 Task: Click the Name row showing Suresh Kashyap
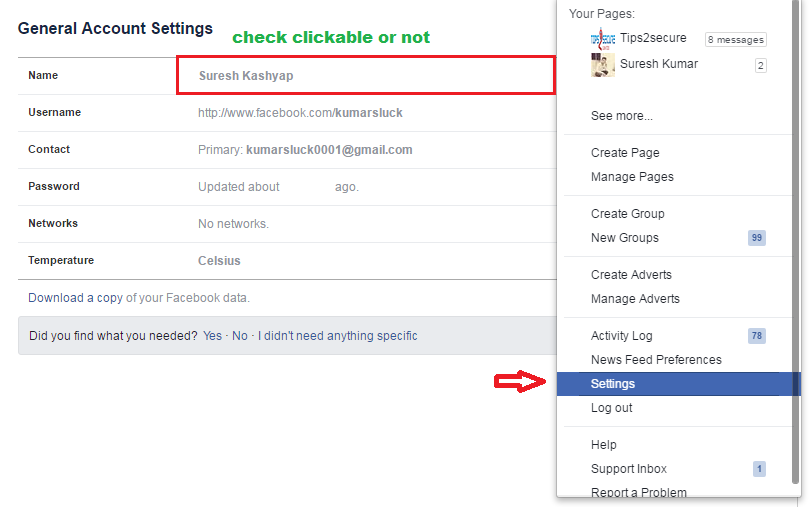(x=246, y=76)
